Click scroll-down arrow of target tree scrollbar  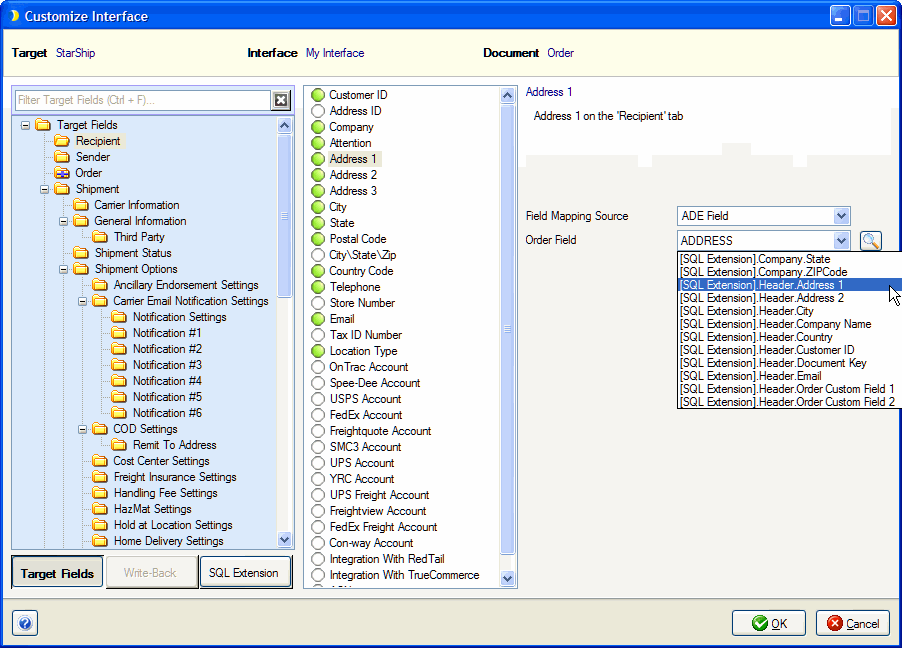pyautogui.click(x=284, y=539)
